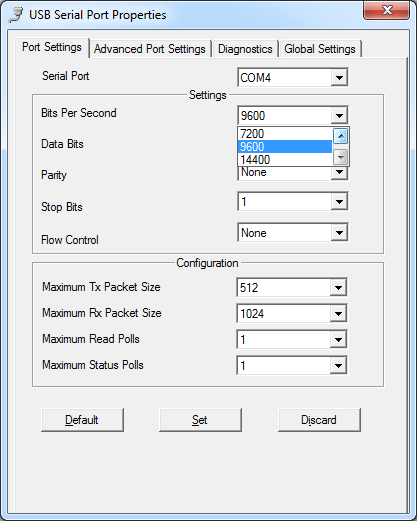Open the Parity dropdown arrow
The height and width of the screenshot is (523, 419).
340,173
